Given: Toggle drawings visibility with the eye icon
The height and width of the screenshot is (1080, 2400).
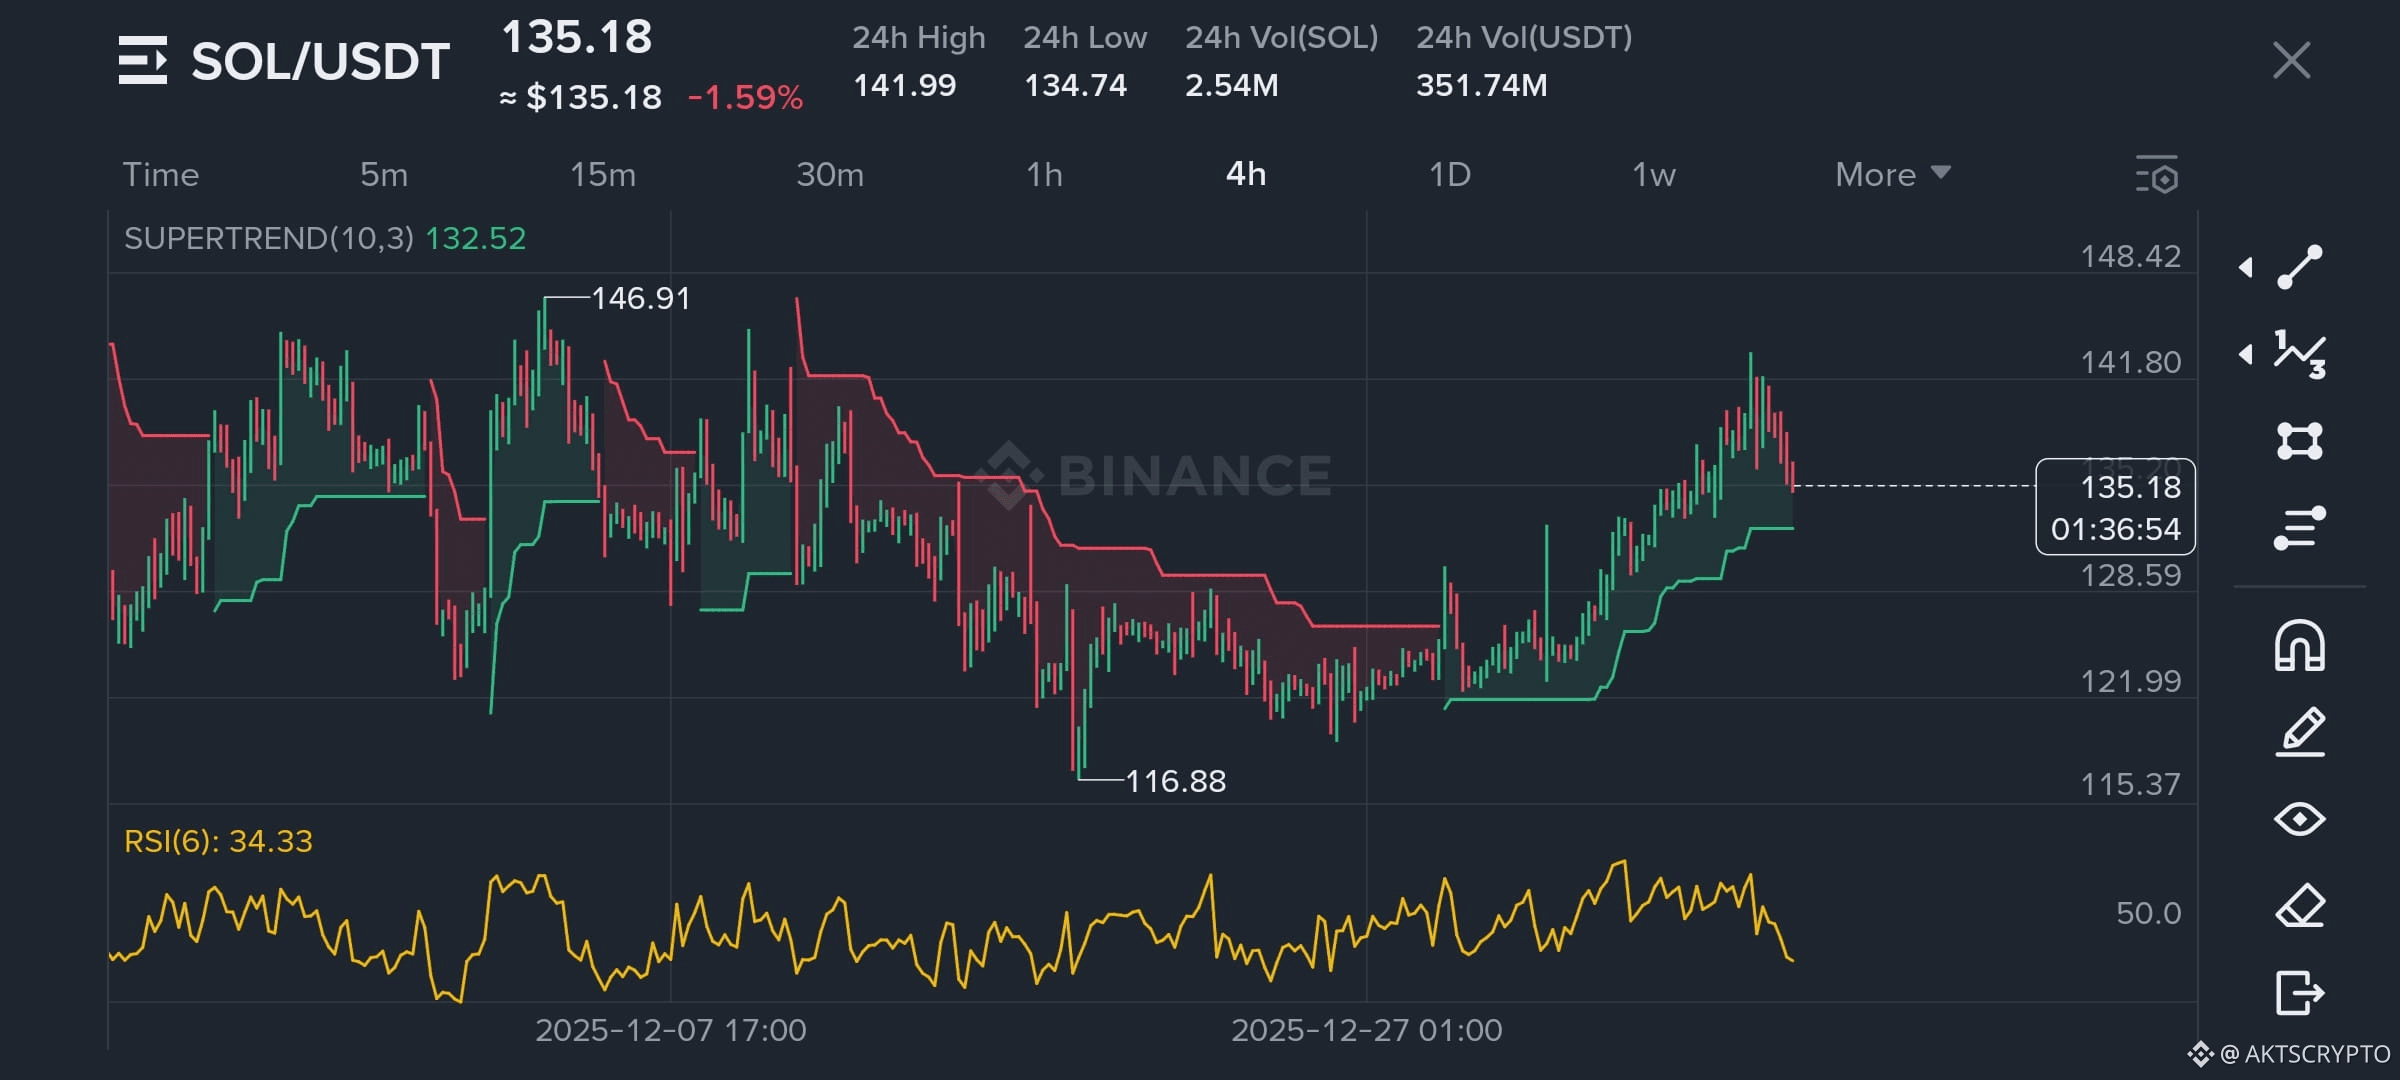Looking at the screenshot, I should [x=2300, y=819].
